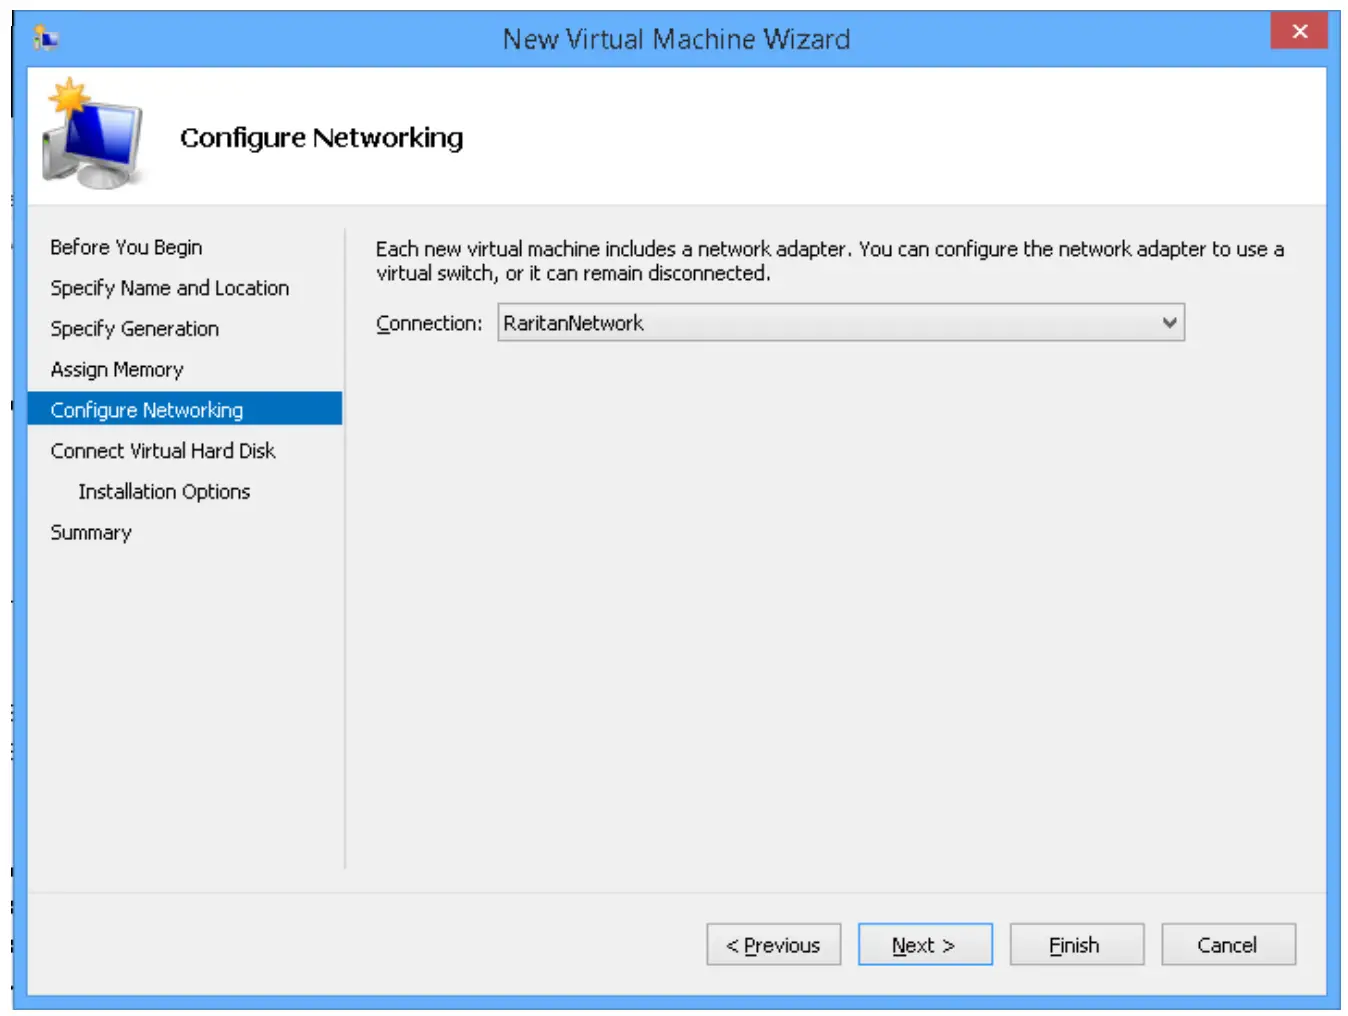Open the Summary step

coord(91,533)
